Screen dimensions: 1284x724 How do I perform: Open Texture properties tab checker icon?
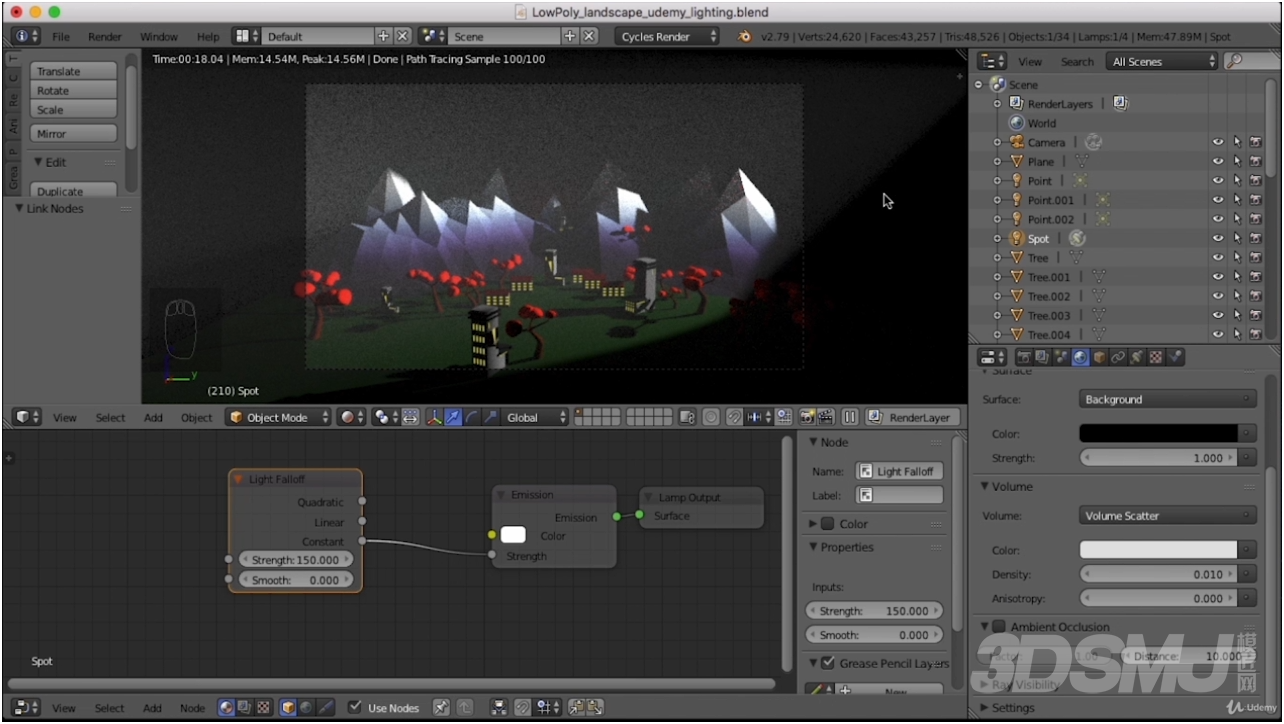[1156, 357]
